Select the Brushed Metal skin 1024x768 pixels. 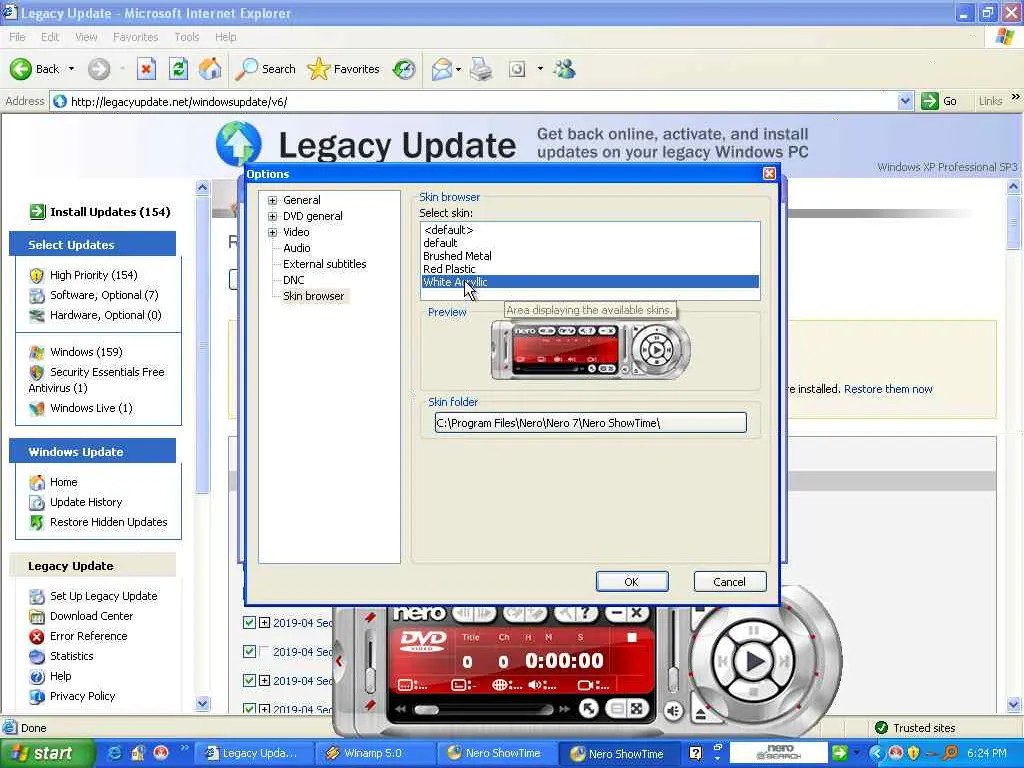point(457,256)
